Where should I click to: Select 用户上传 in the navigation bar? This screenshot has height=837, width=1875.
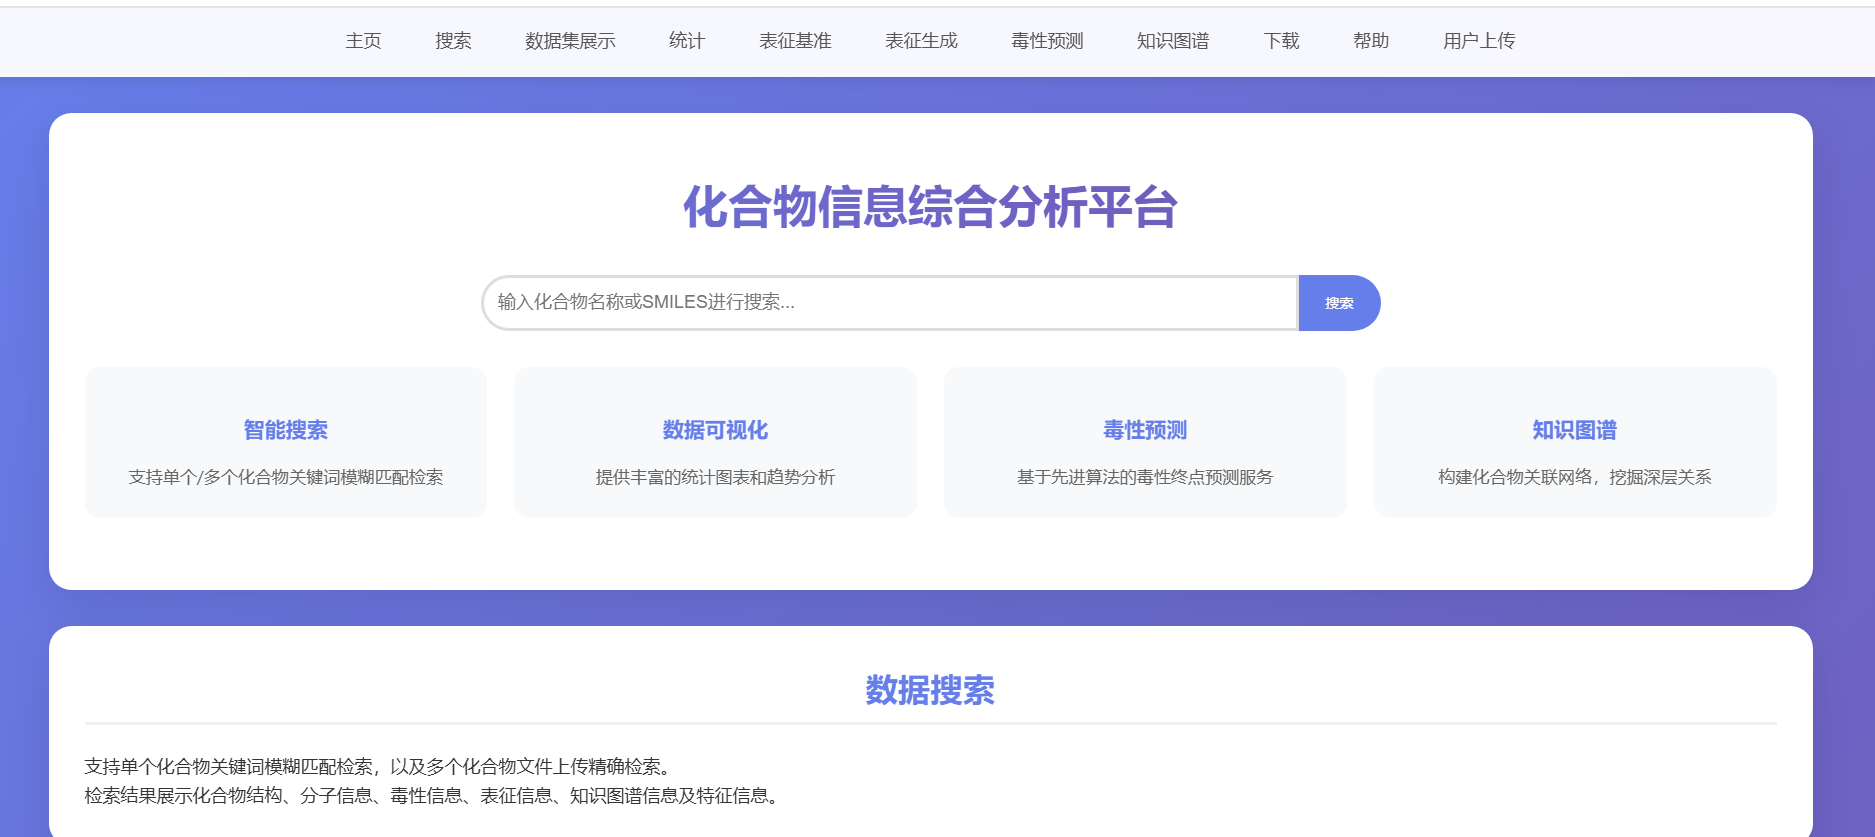coord(1479,41)
